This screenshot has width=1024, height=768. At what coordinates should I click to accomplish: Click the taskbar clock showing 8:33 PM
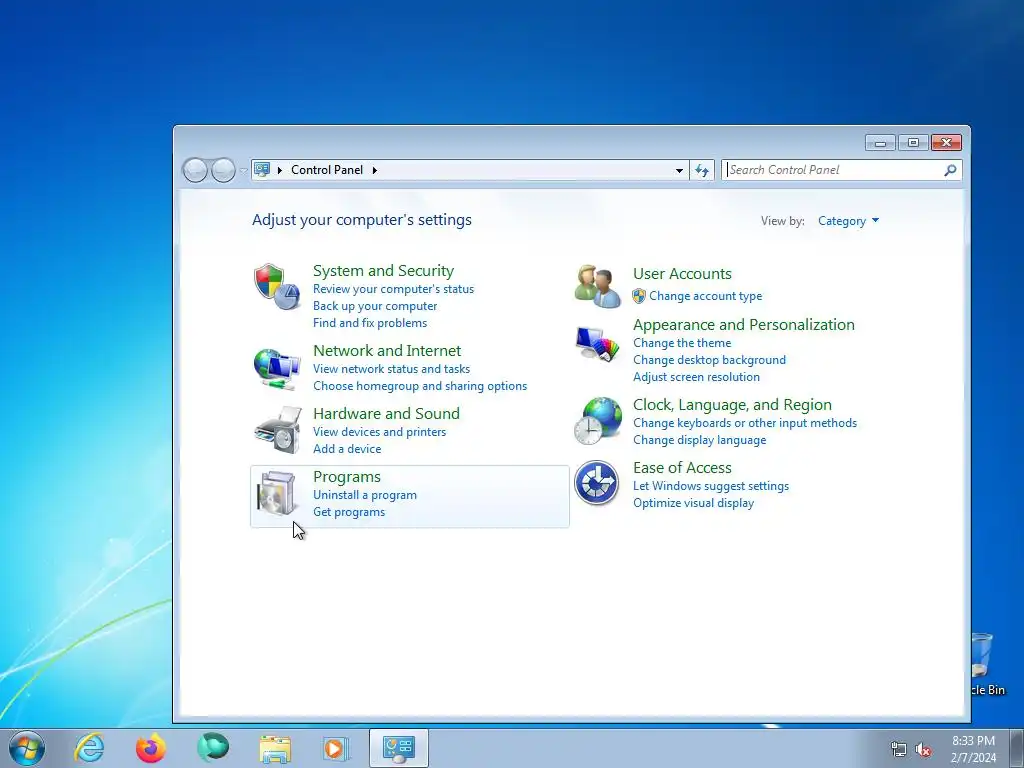[973, 748]
